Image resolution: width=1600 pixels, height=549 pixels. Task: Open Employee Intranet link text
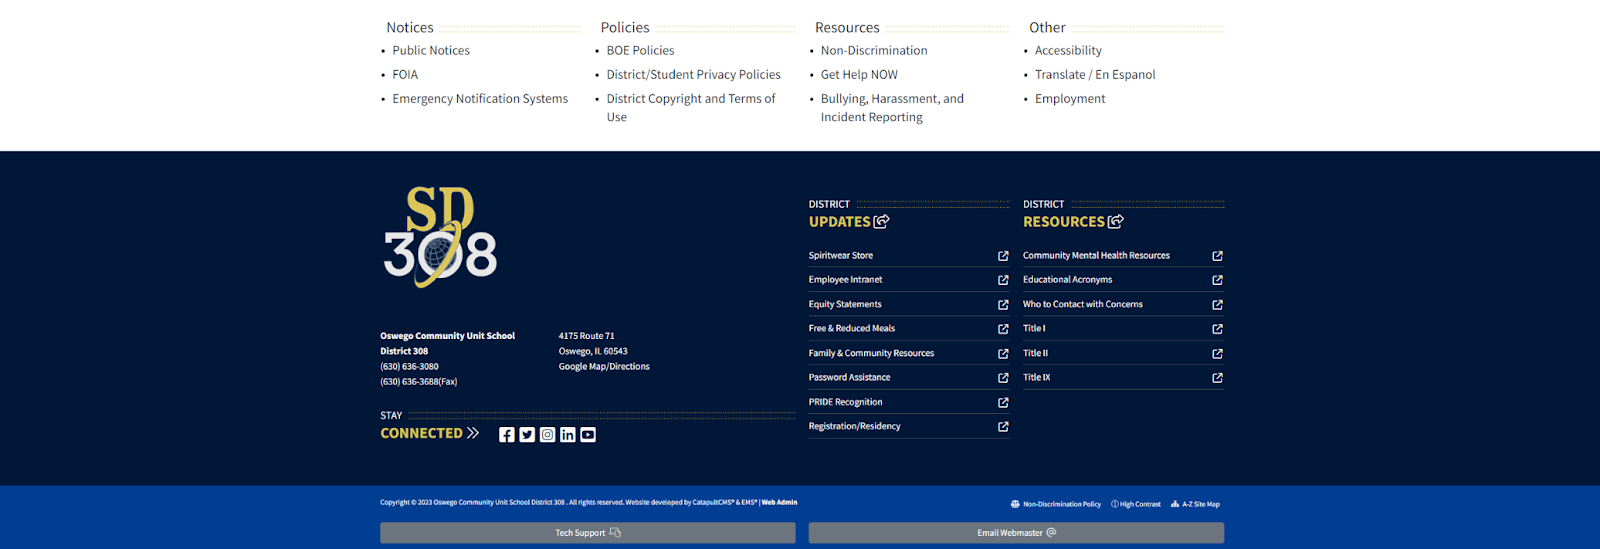(846, 280)
